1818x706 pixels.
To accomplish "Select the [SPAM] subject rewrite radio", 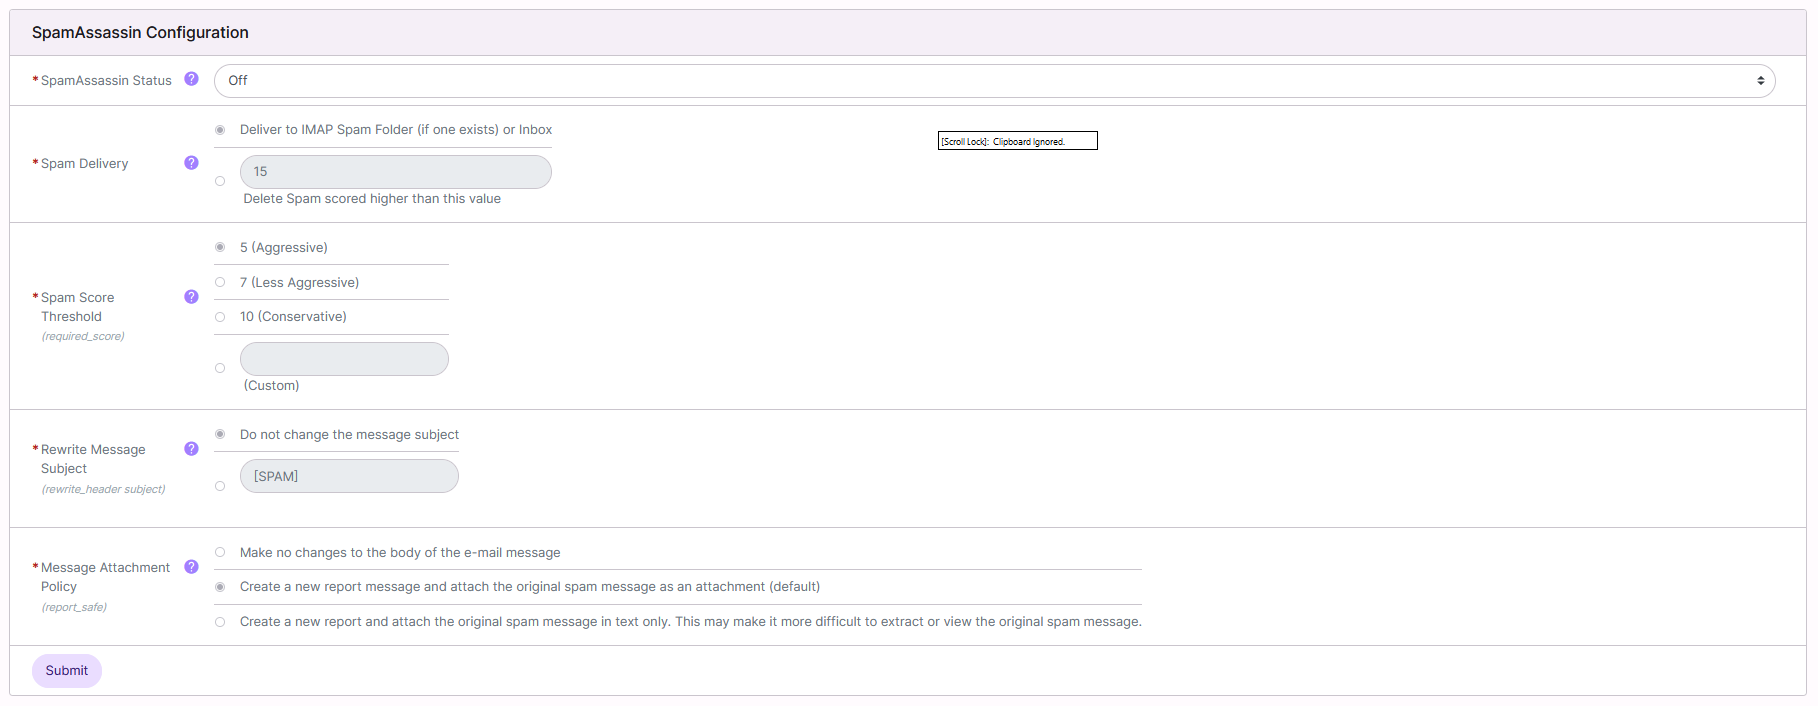I will pos(220,486).
